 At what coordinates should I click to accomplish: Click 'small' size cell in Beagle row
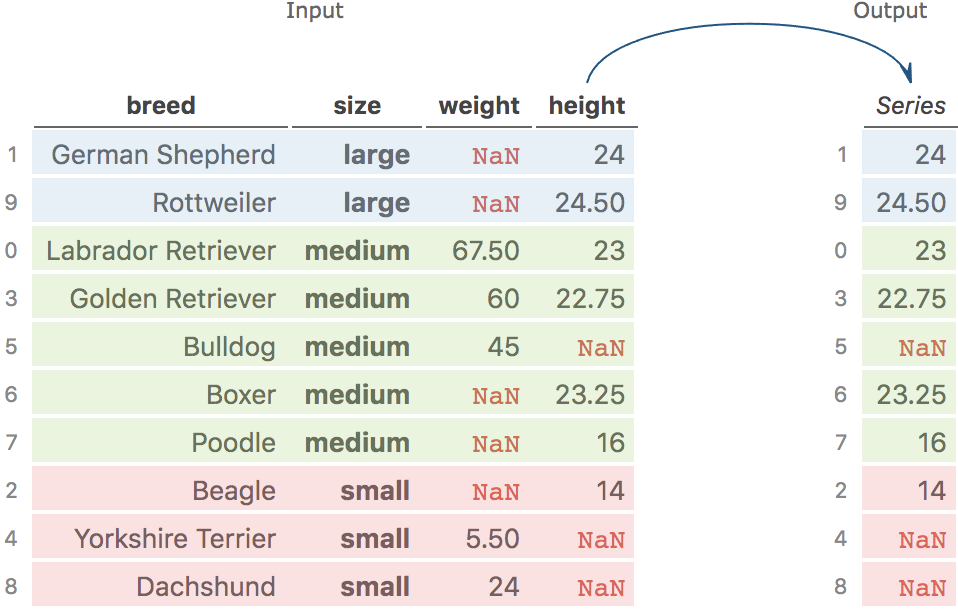coord(375,491)
